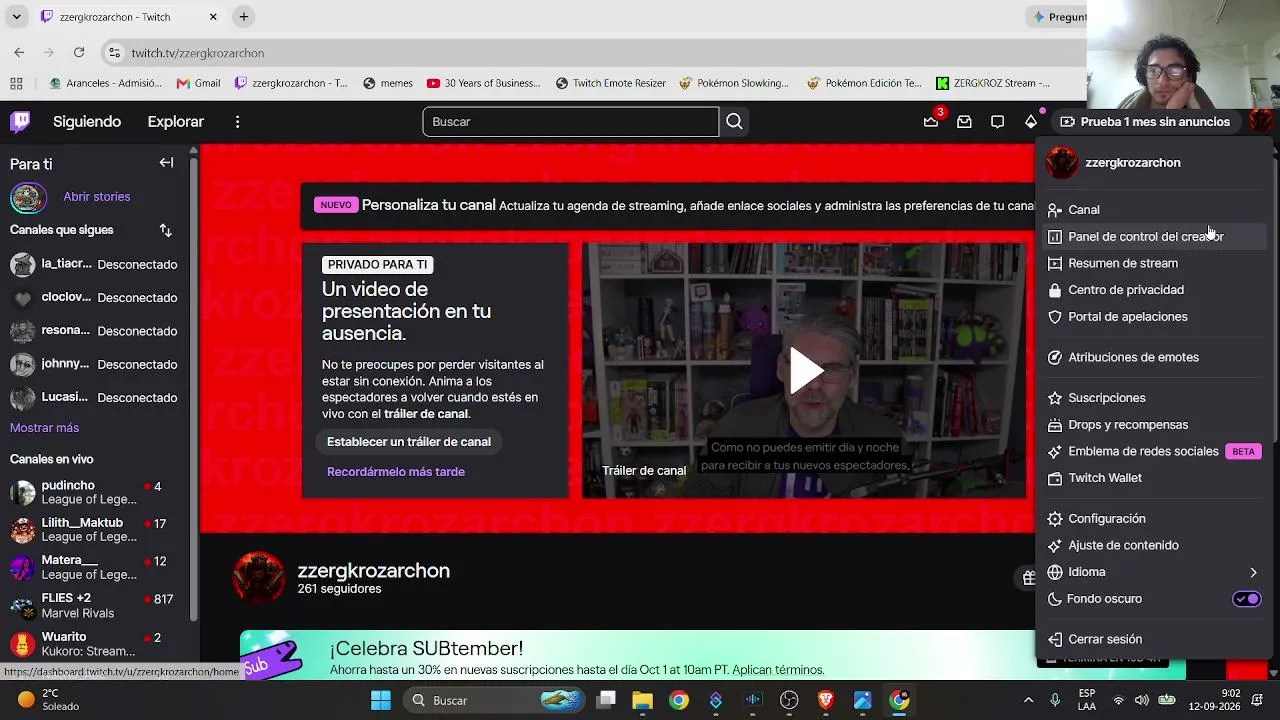1280x720 pixels.
Task: Open Prime loot crown icon
Action: [931, 122]
